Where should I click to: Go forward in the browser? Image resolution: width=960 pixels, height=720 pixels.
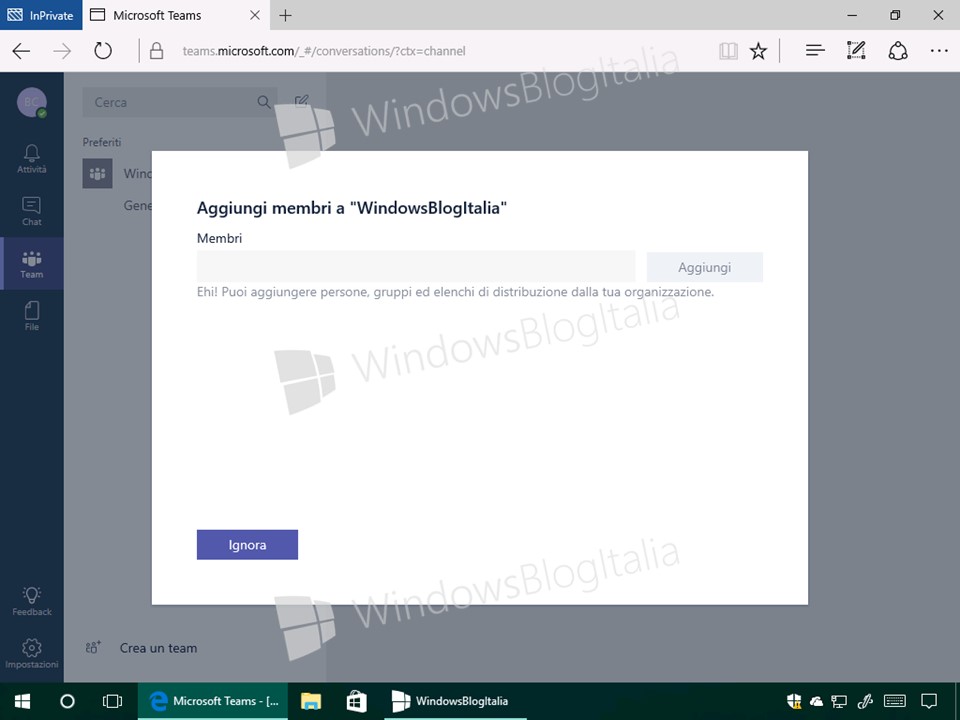click(x=62, y=51)
